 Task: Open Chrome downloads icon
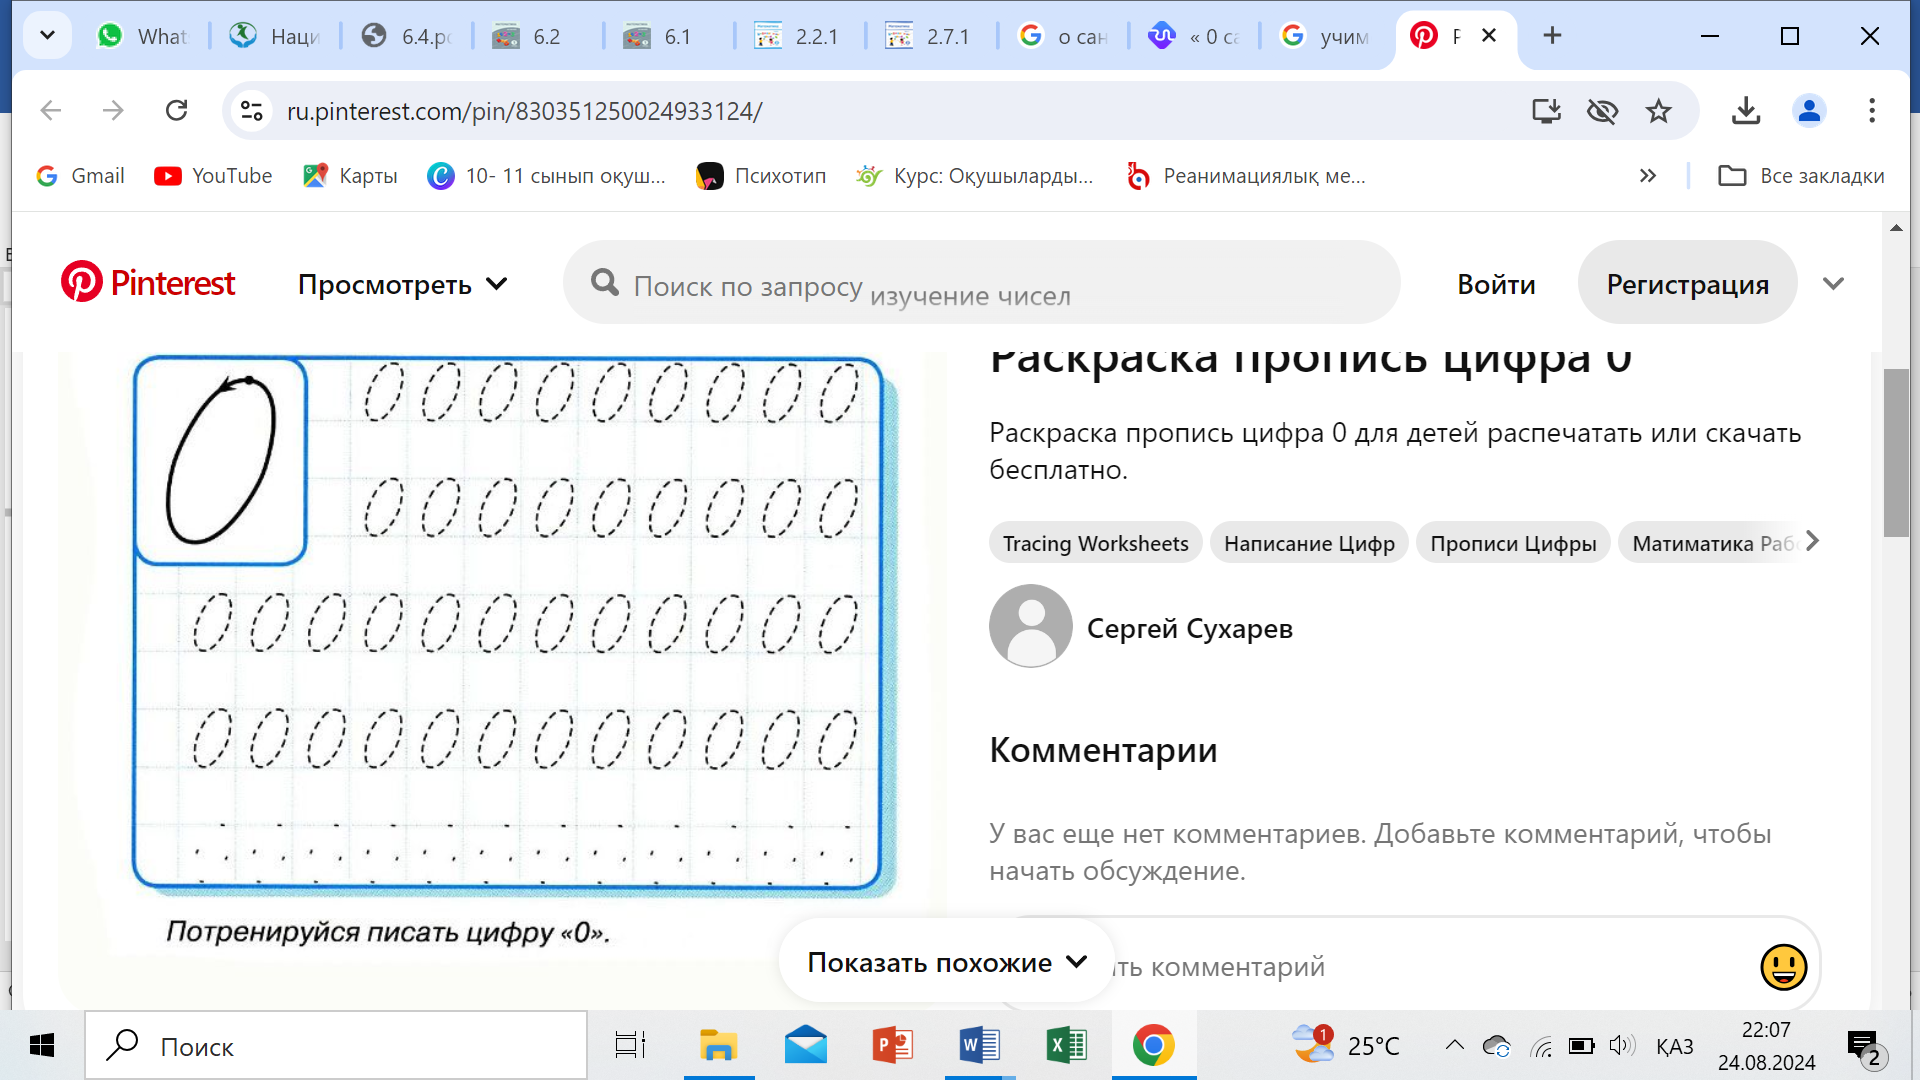click(x=1746, y=111)
